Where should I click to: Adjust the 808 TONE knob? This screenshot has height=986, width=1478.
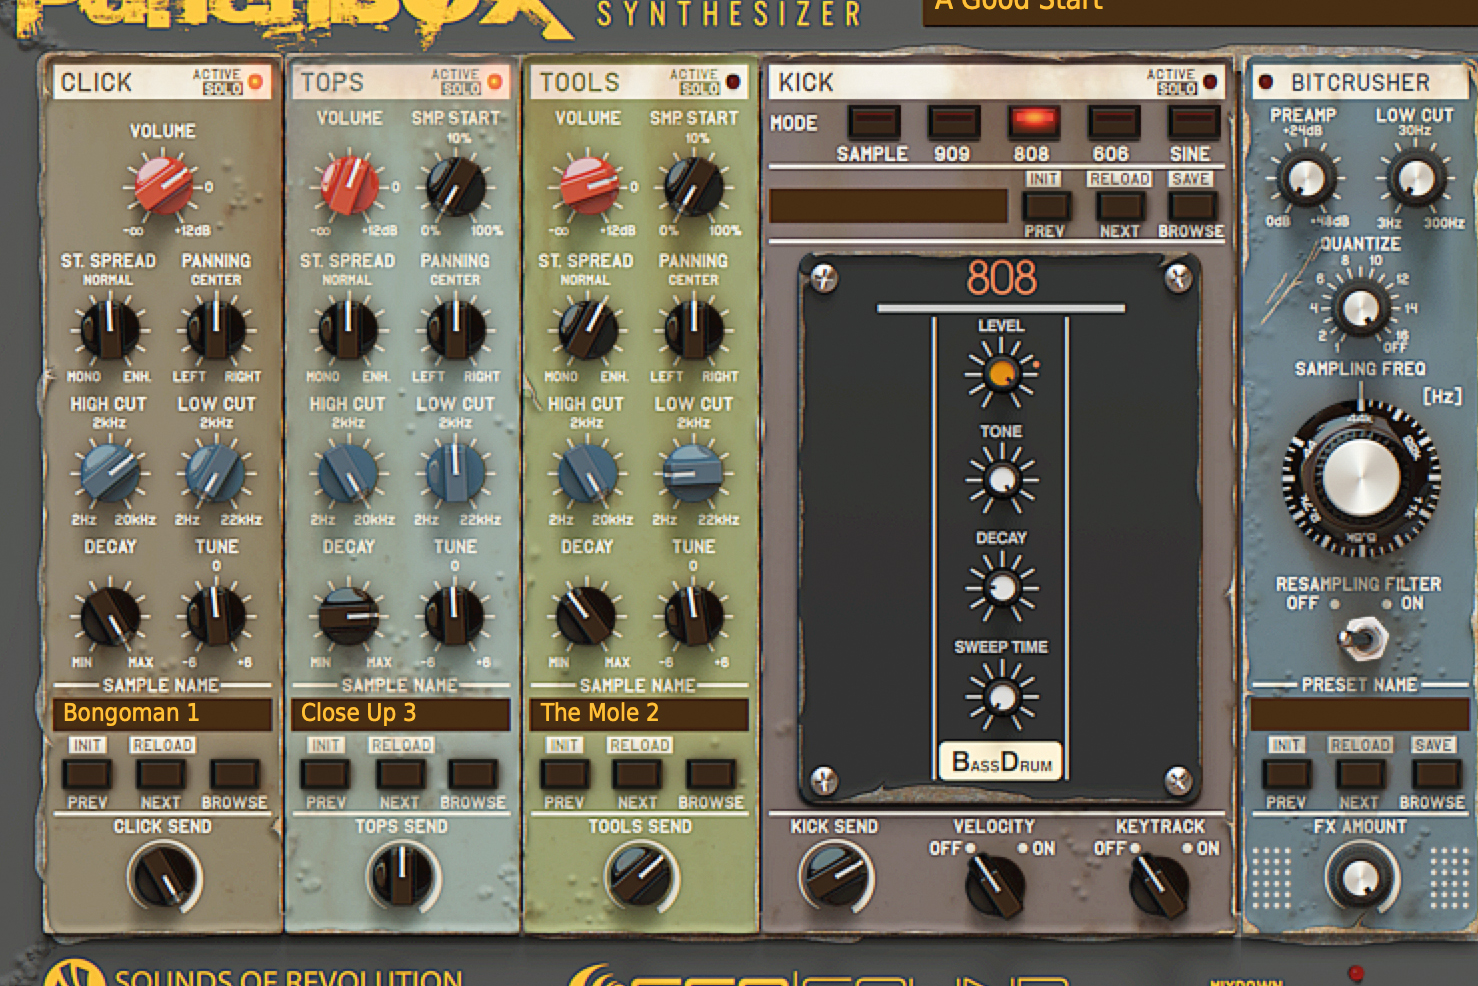[x=1002, y=479]
